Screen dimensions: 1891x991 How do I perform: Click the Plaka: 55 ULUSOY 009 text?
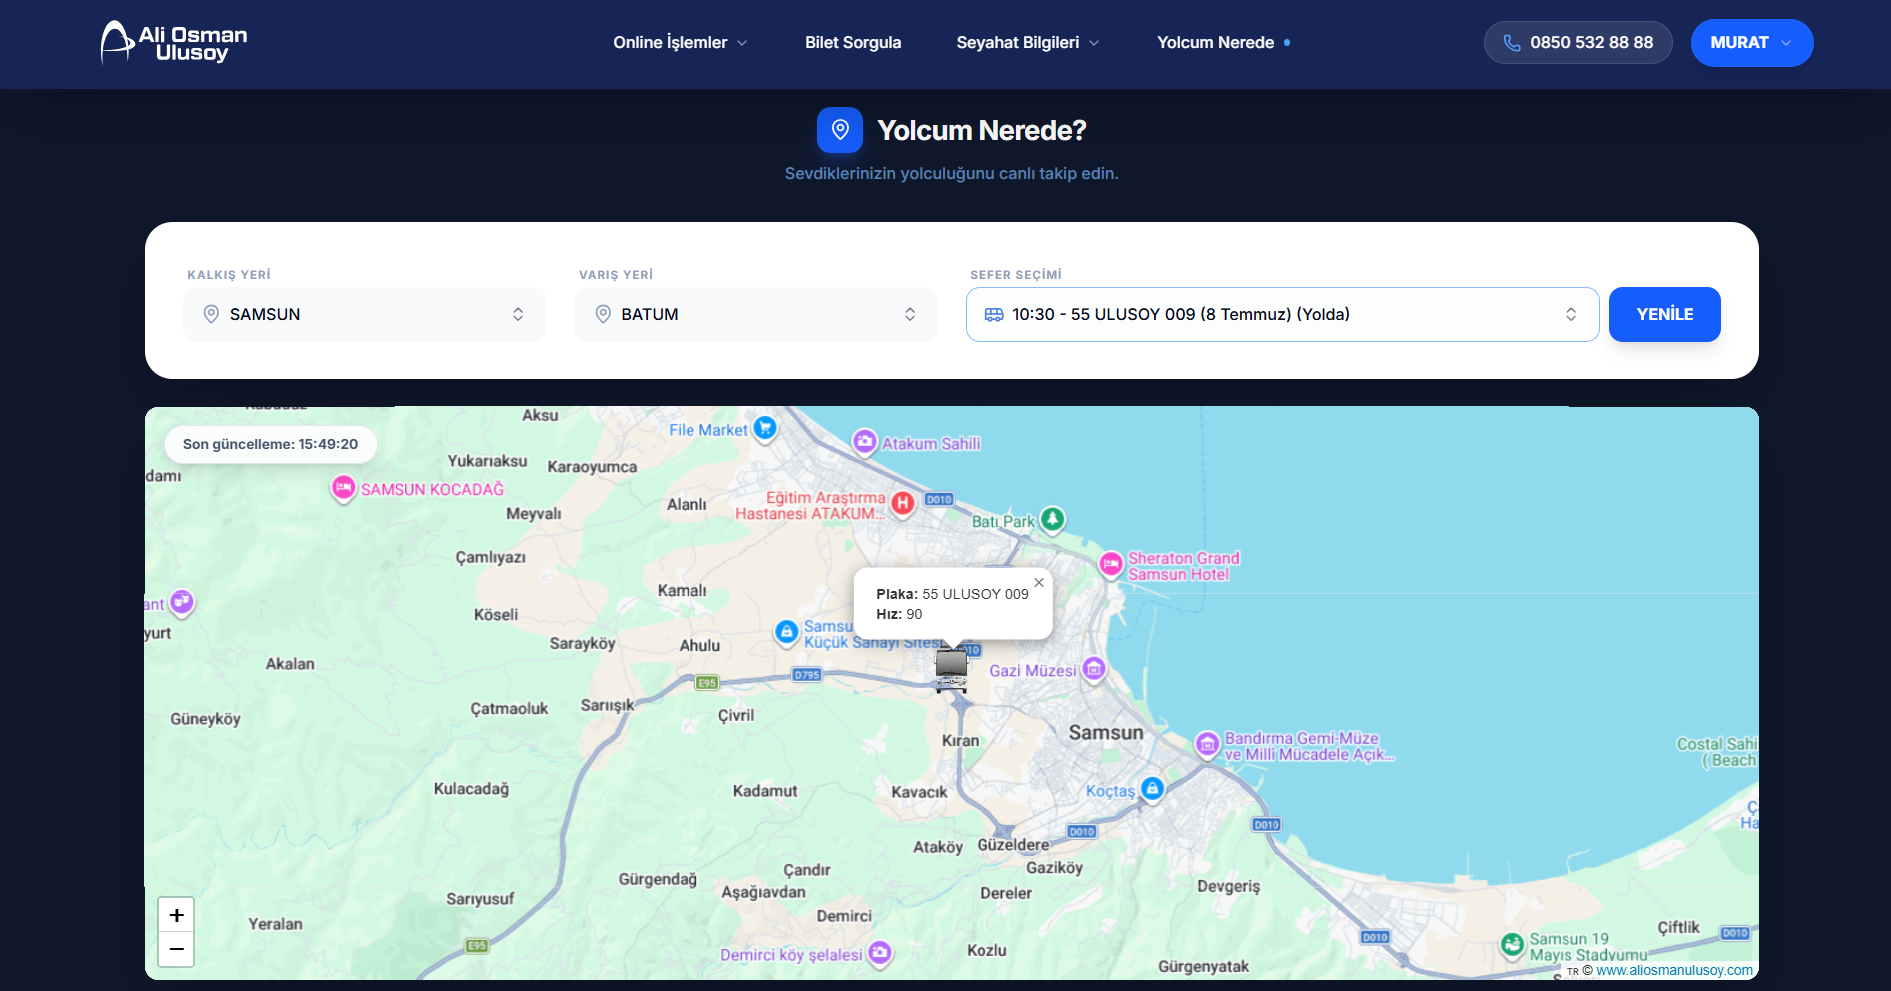pyautogui.click(x=952, y=594)
